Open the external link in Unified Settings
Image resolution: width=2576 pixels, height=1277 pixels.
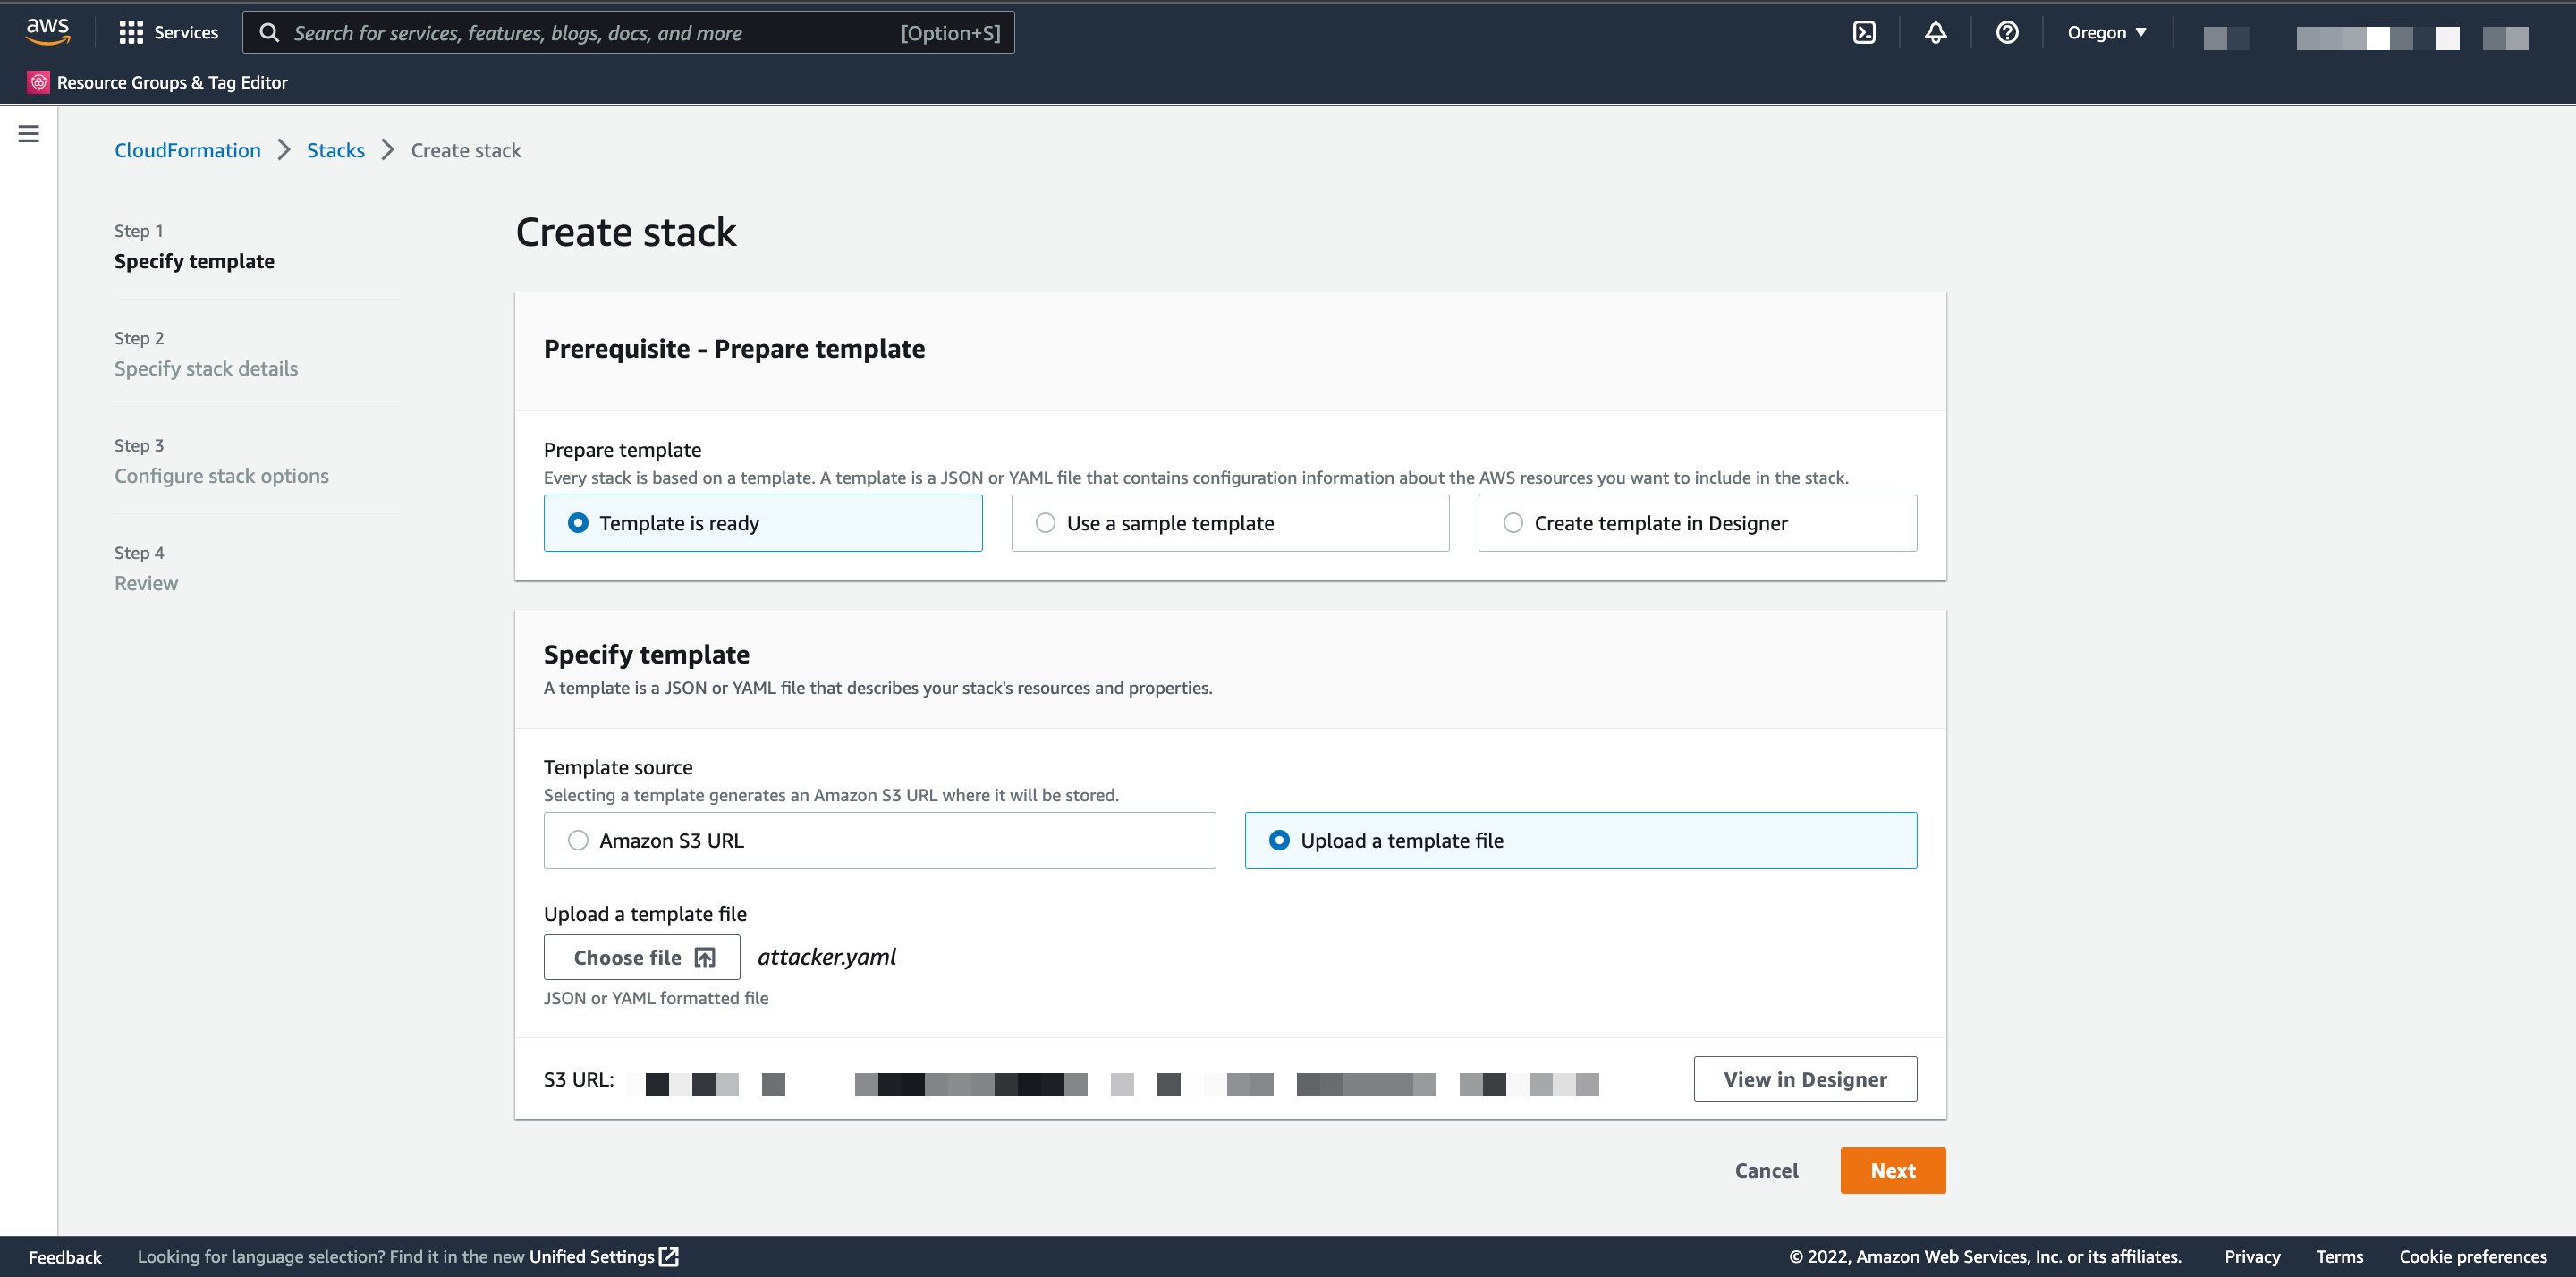point(668,1256)
